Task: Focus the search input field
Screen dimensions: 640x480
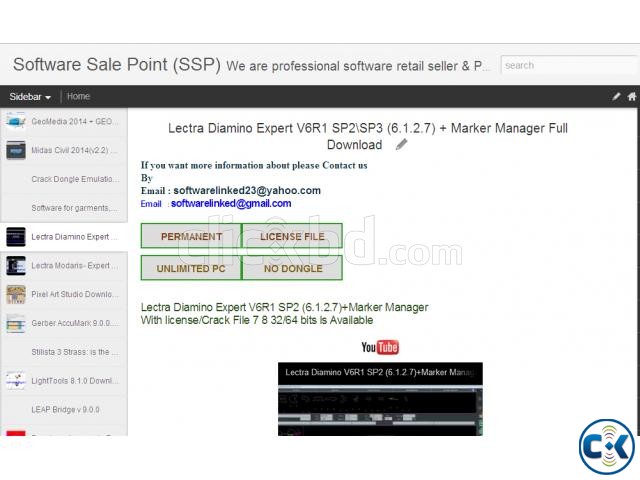Action: click(x=568, y=65)
